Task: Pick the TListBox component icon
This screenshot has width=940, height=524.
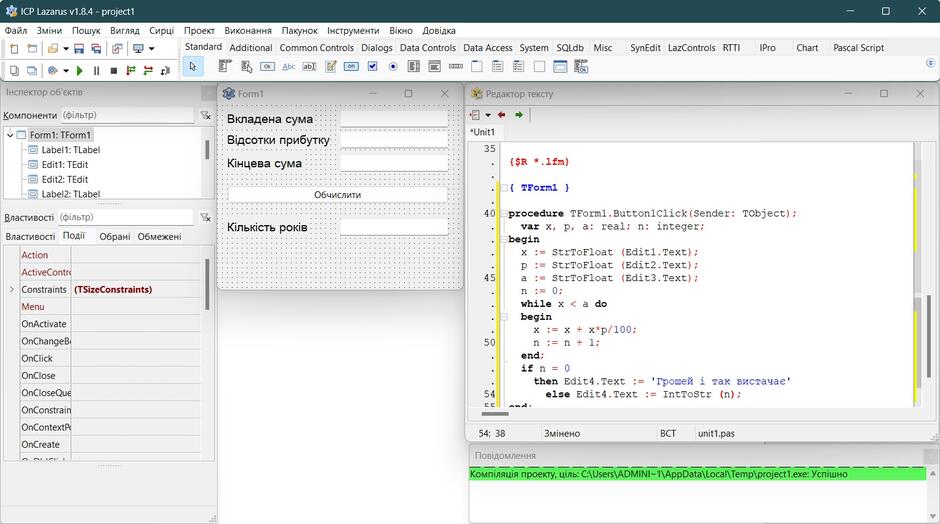Action: pos(414,67)
